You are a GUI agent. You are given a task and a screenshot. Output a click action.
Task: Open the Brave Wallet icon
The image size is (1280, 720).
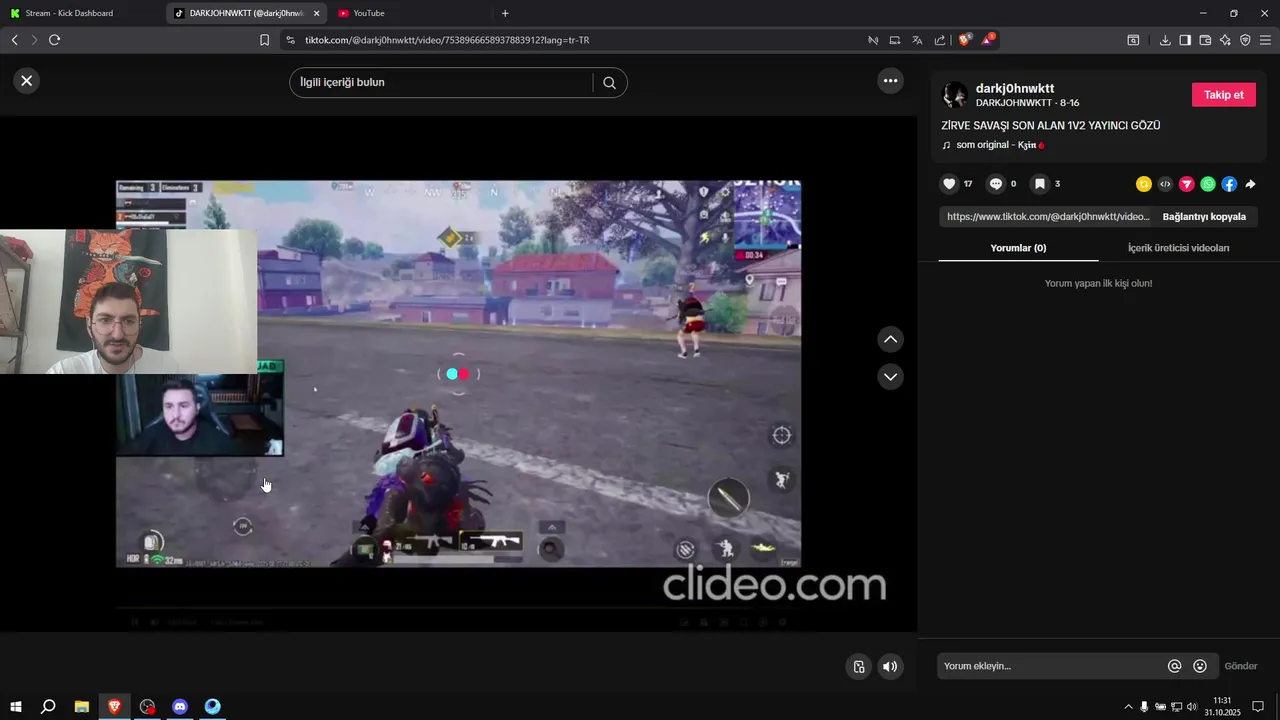click(1205, 40)
